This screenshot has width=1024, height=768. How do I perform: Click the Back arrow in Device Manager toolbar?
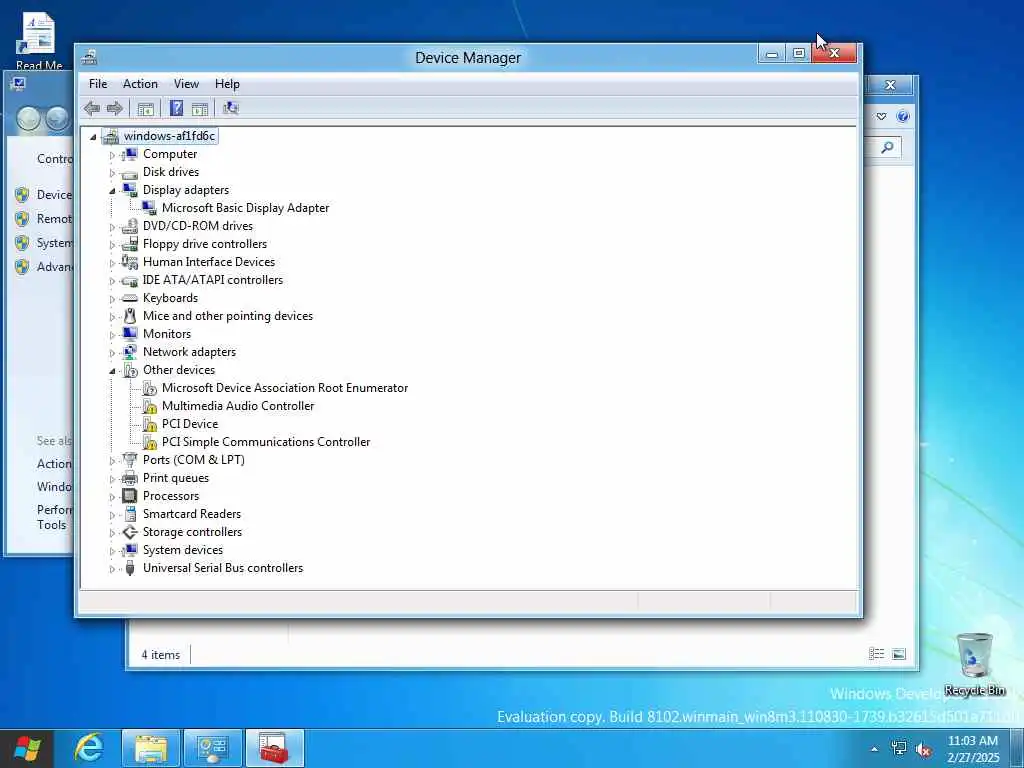(91, 108)
